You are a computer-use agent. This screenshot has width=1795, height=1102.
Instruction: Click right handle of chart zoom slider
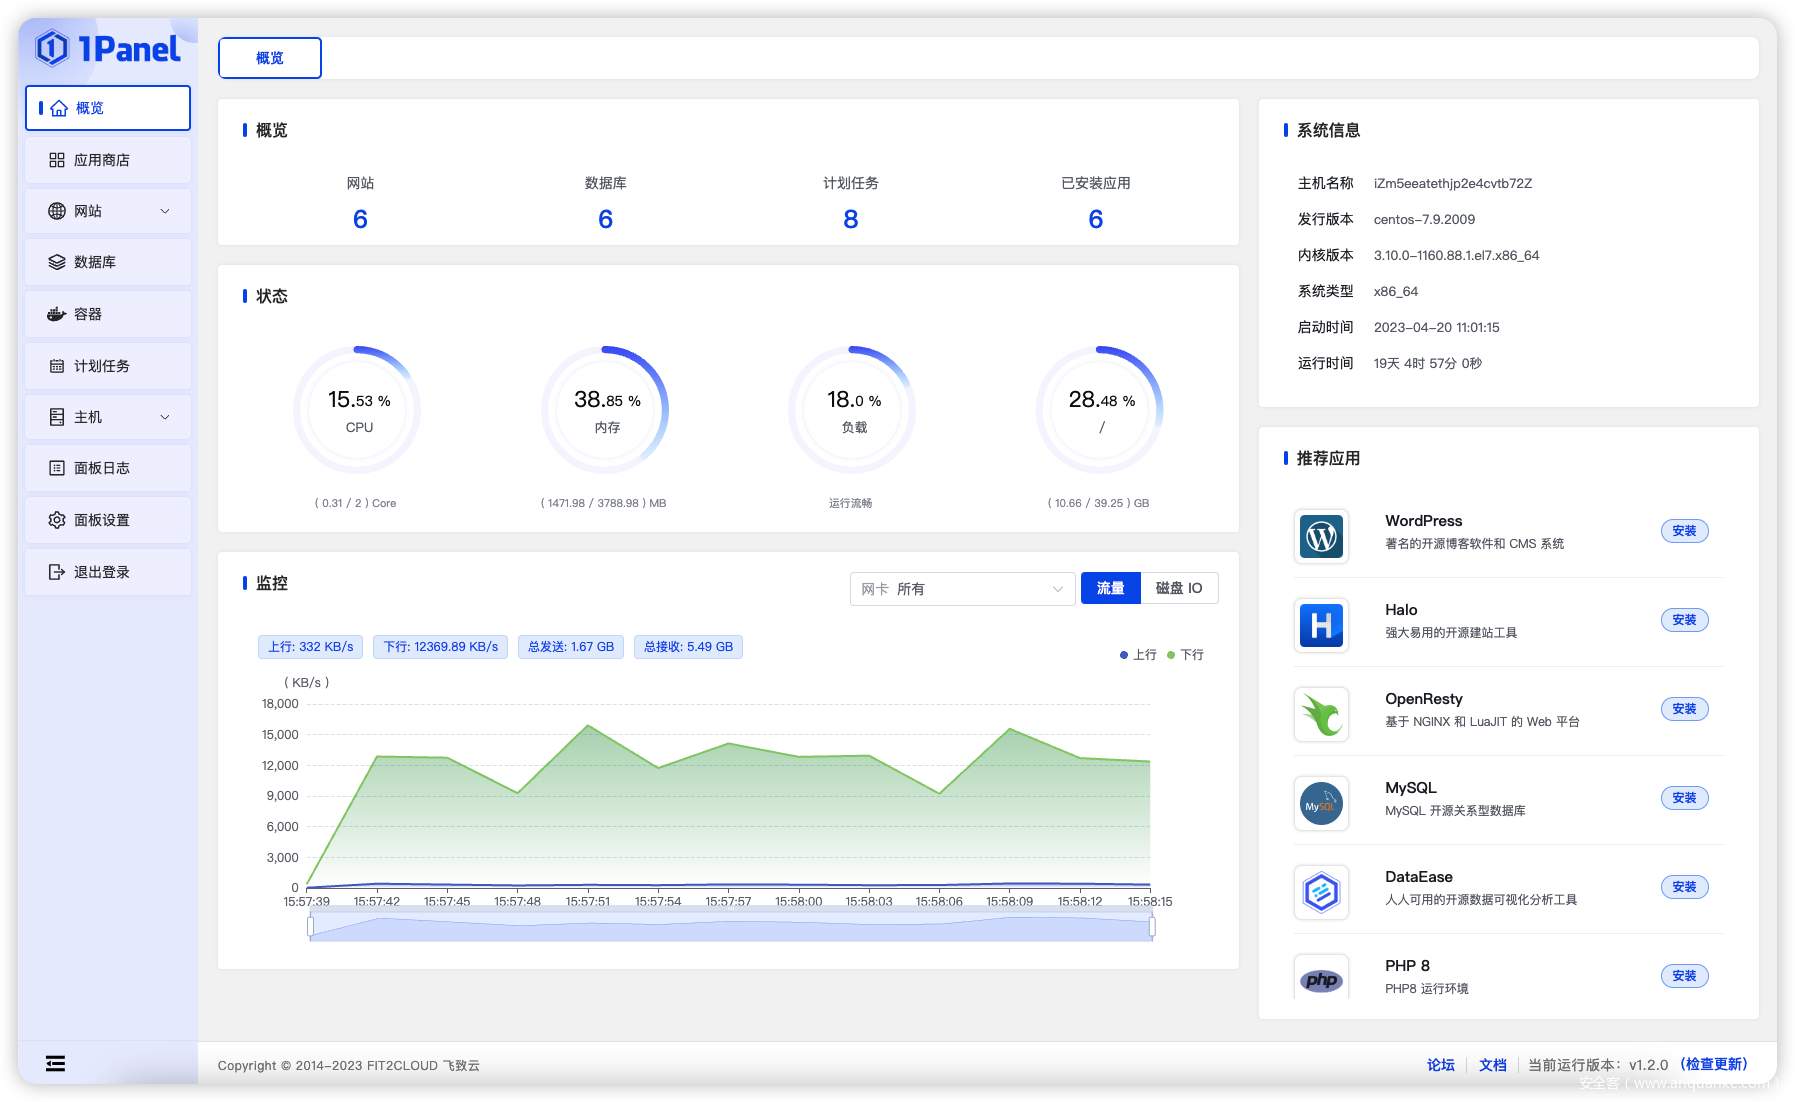tap(1152, 927)
